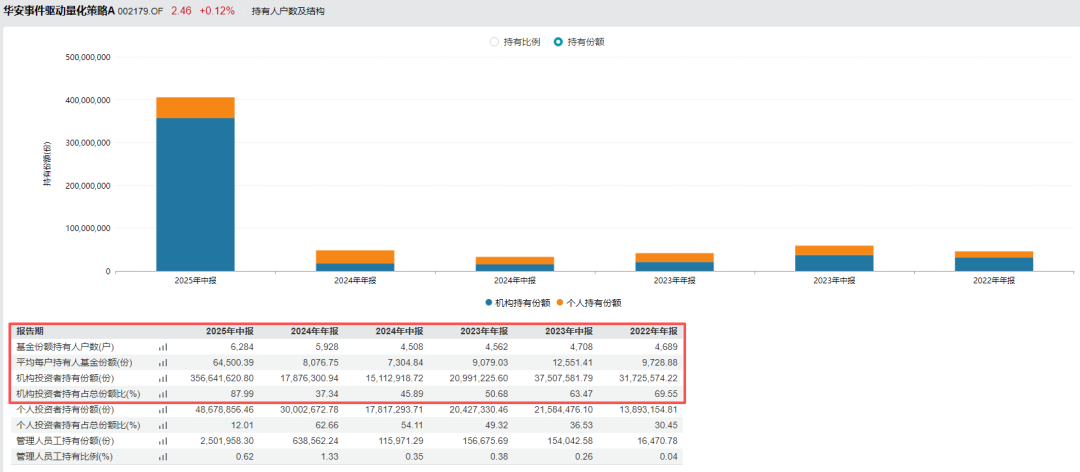Click the cell value 69.55

(x=667, y=394)
